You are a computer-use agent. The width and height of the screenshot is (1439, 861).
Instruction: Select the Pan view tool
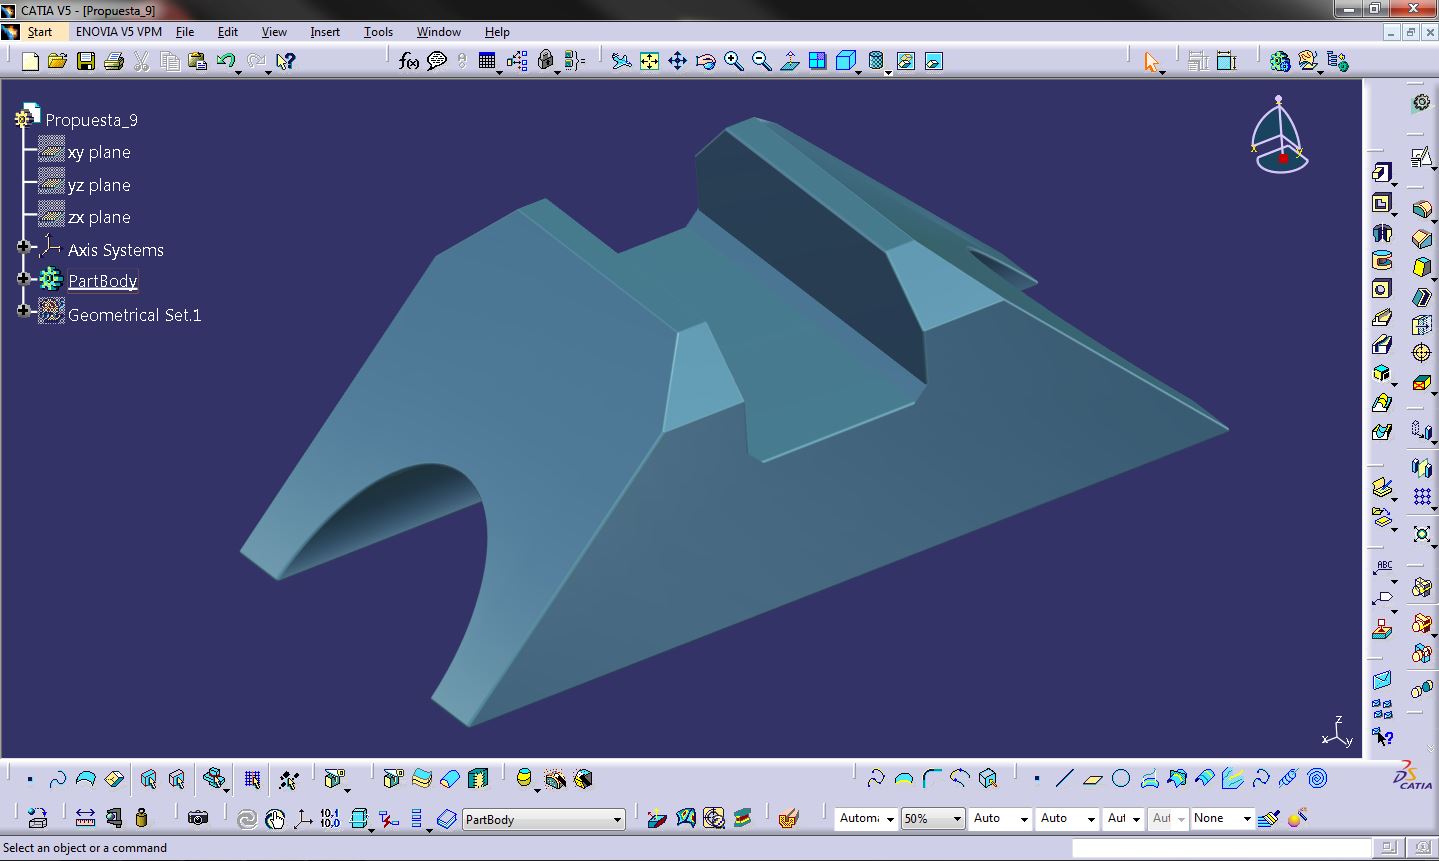[x=677, y=62]
